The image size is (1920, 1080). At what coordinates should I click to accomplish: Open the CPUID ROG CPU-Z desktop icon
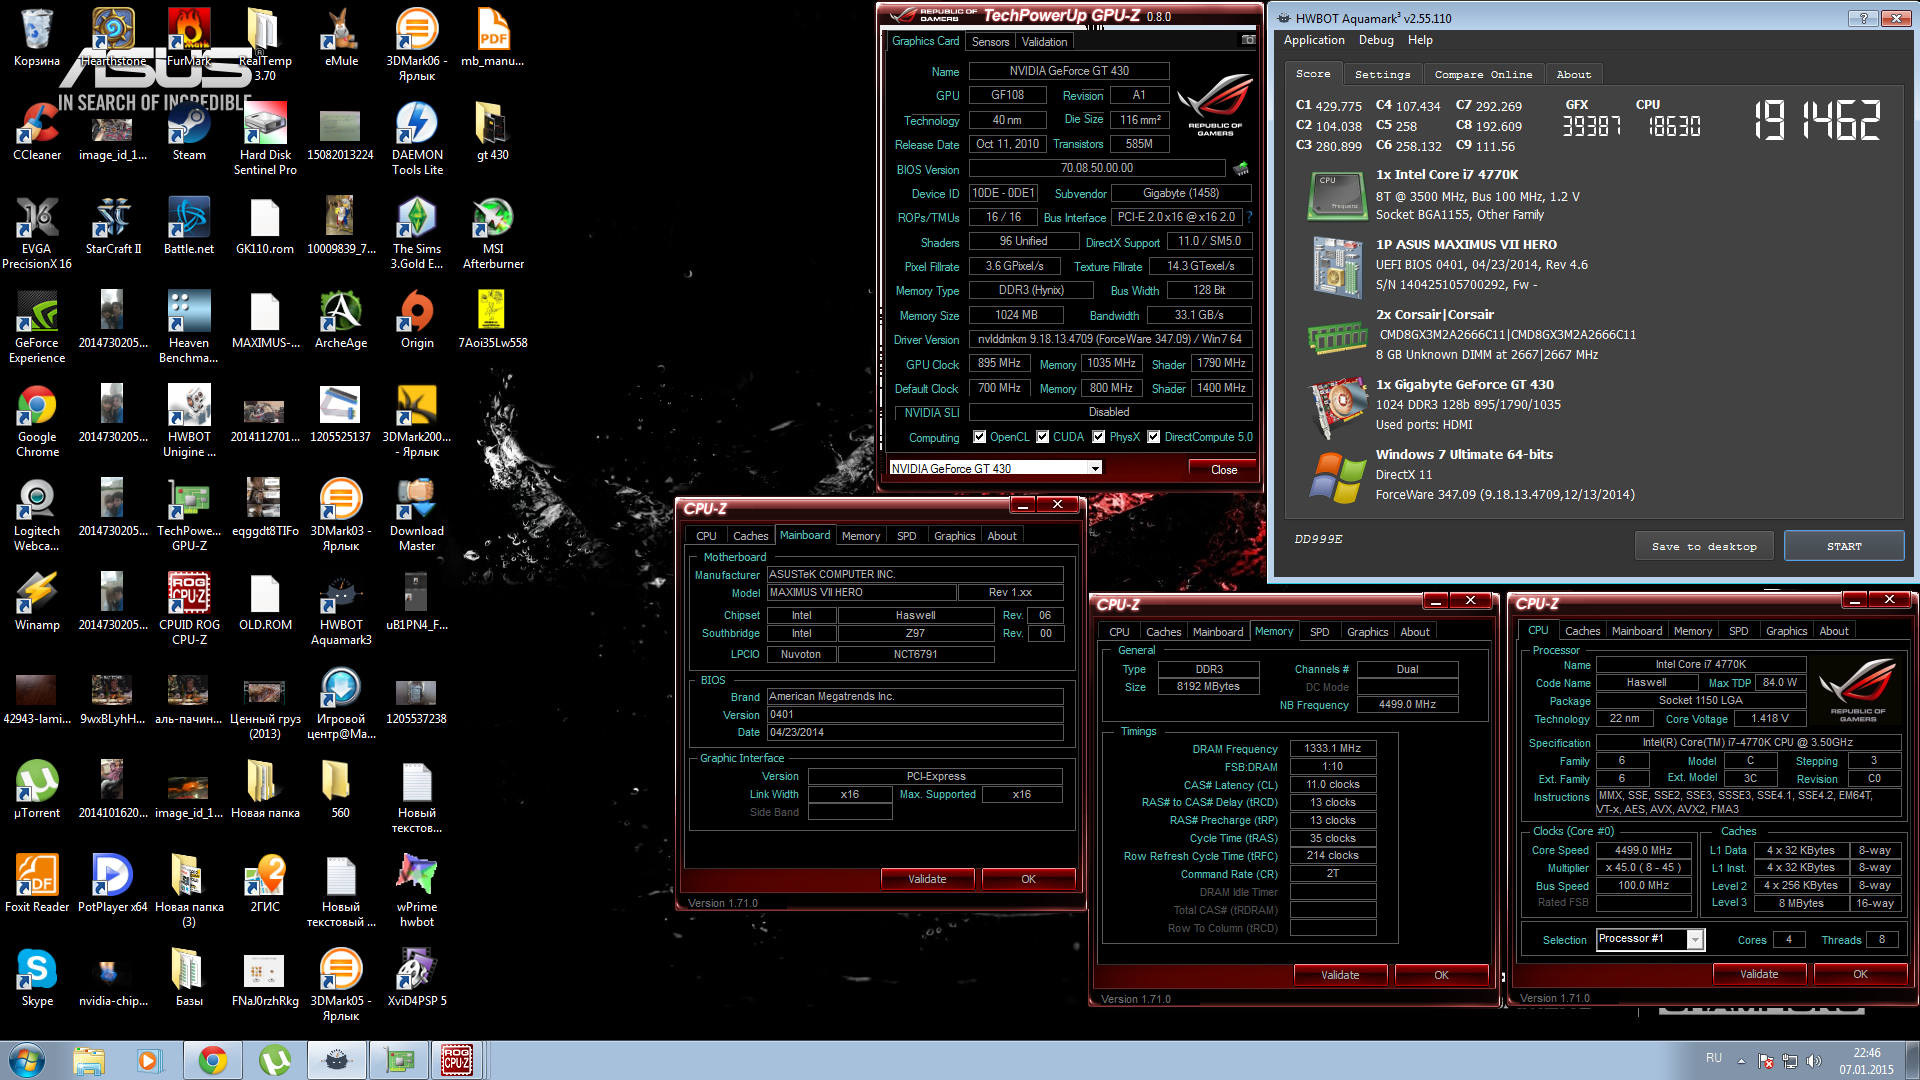189,609
